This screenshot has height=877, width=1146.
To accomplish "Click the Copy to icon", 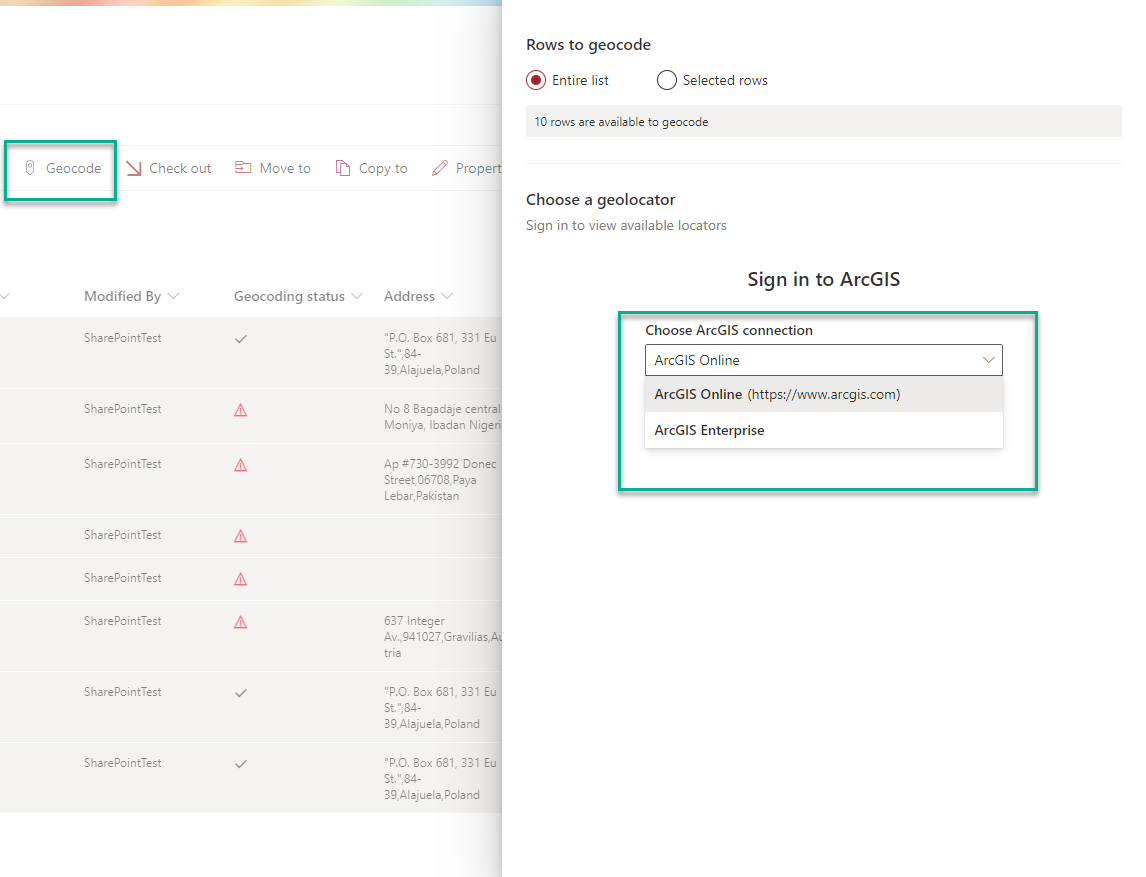I will pyautogui.click(x=343, y=168).
